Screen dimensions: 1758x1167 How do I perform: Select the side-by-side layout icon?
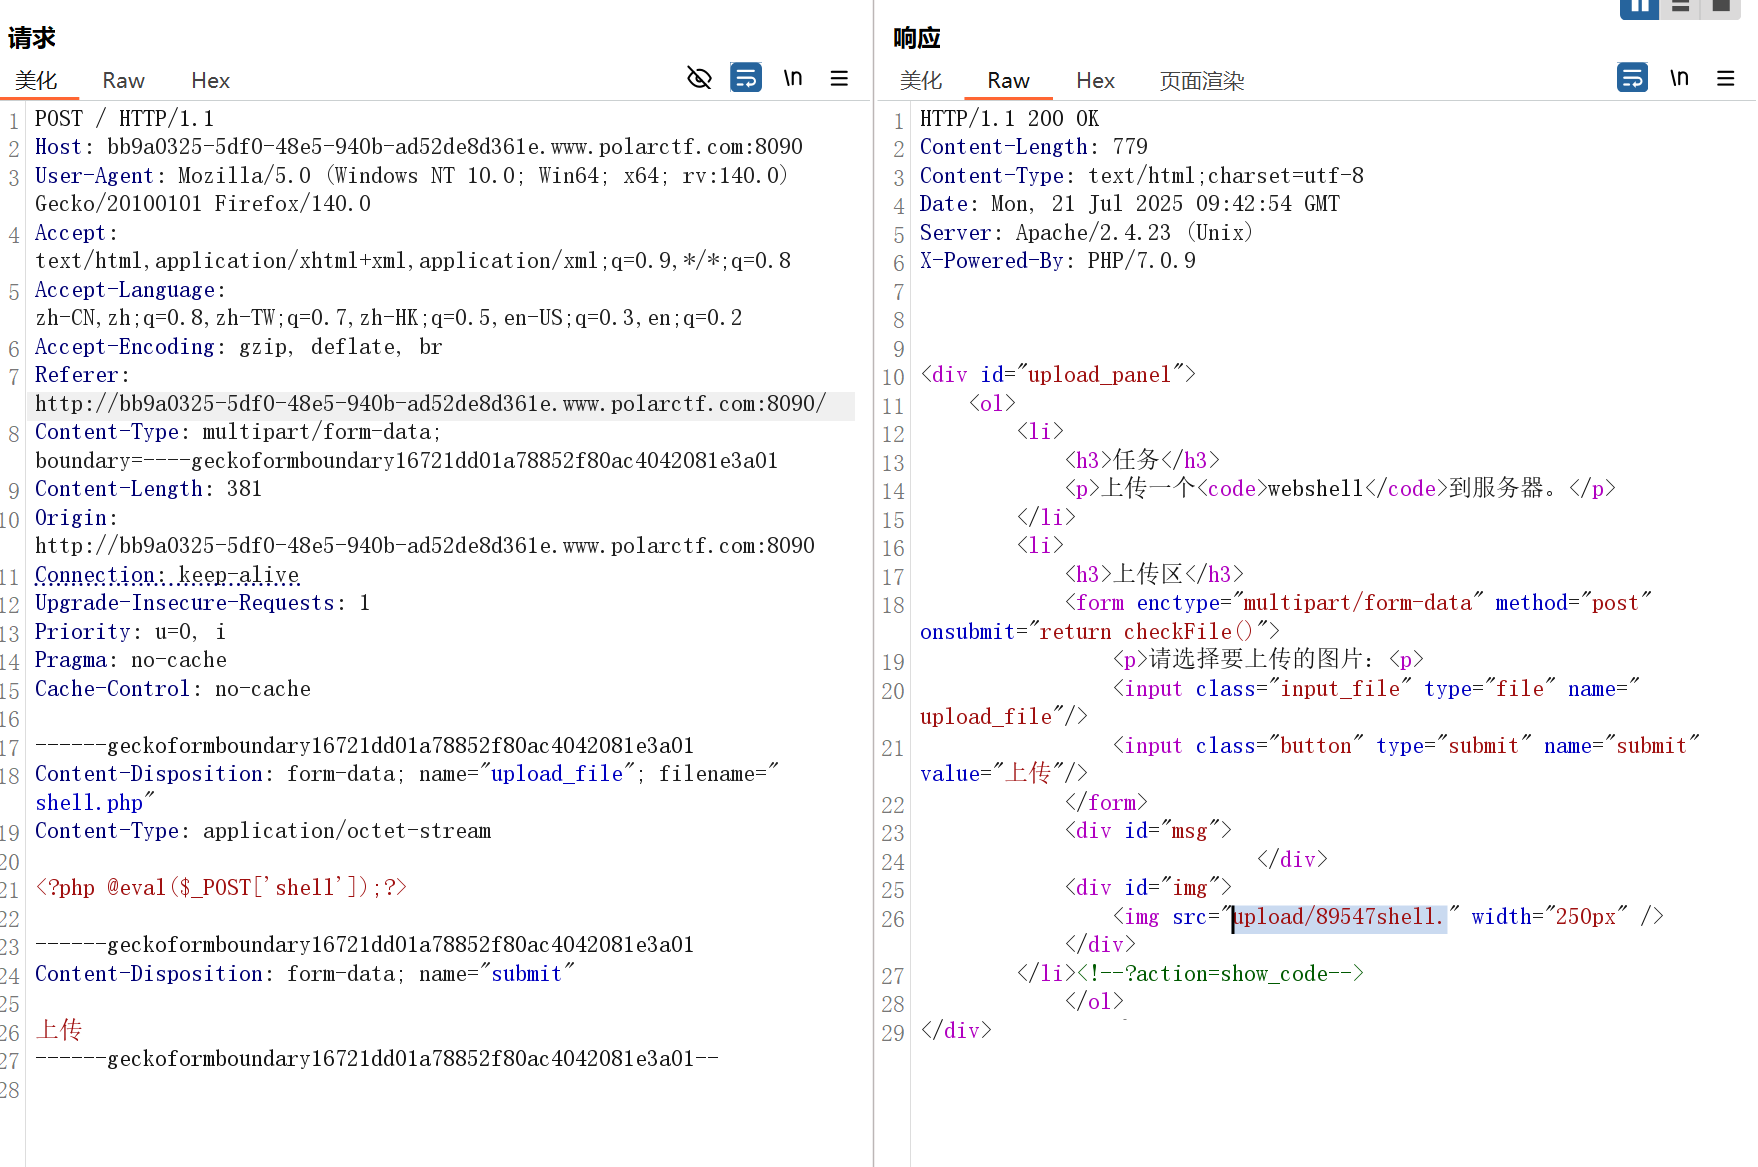(x=1639, y=8)
